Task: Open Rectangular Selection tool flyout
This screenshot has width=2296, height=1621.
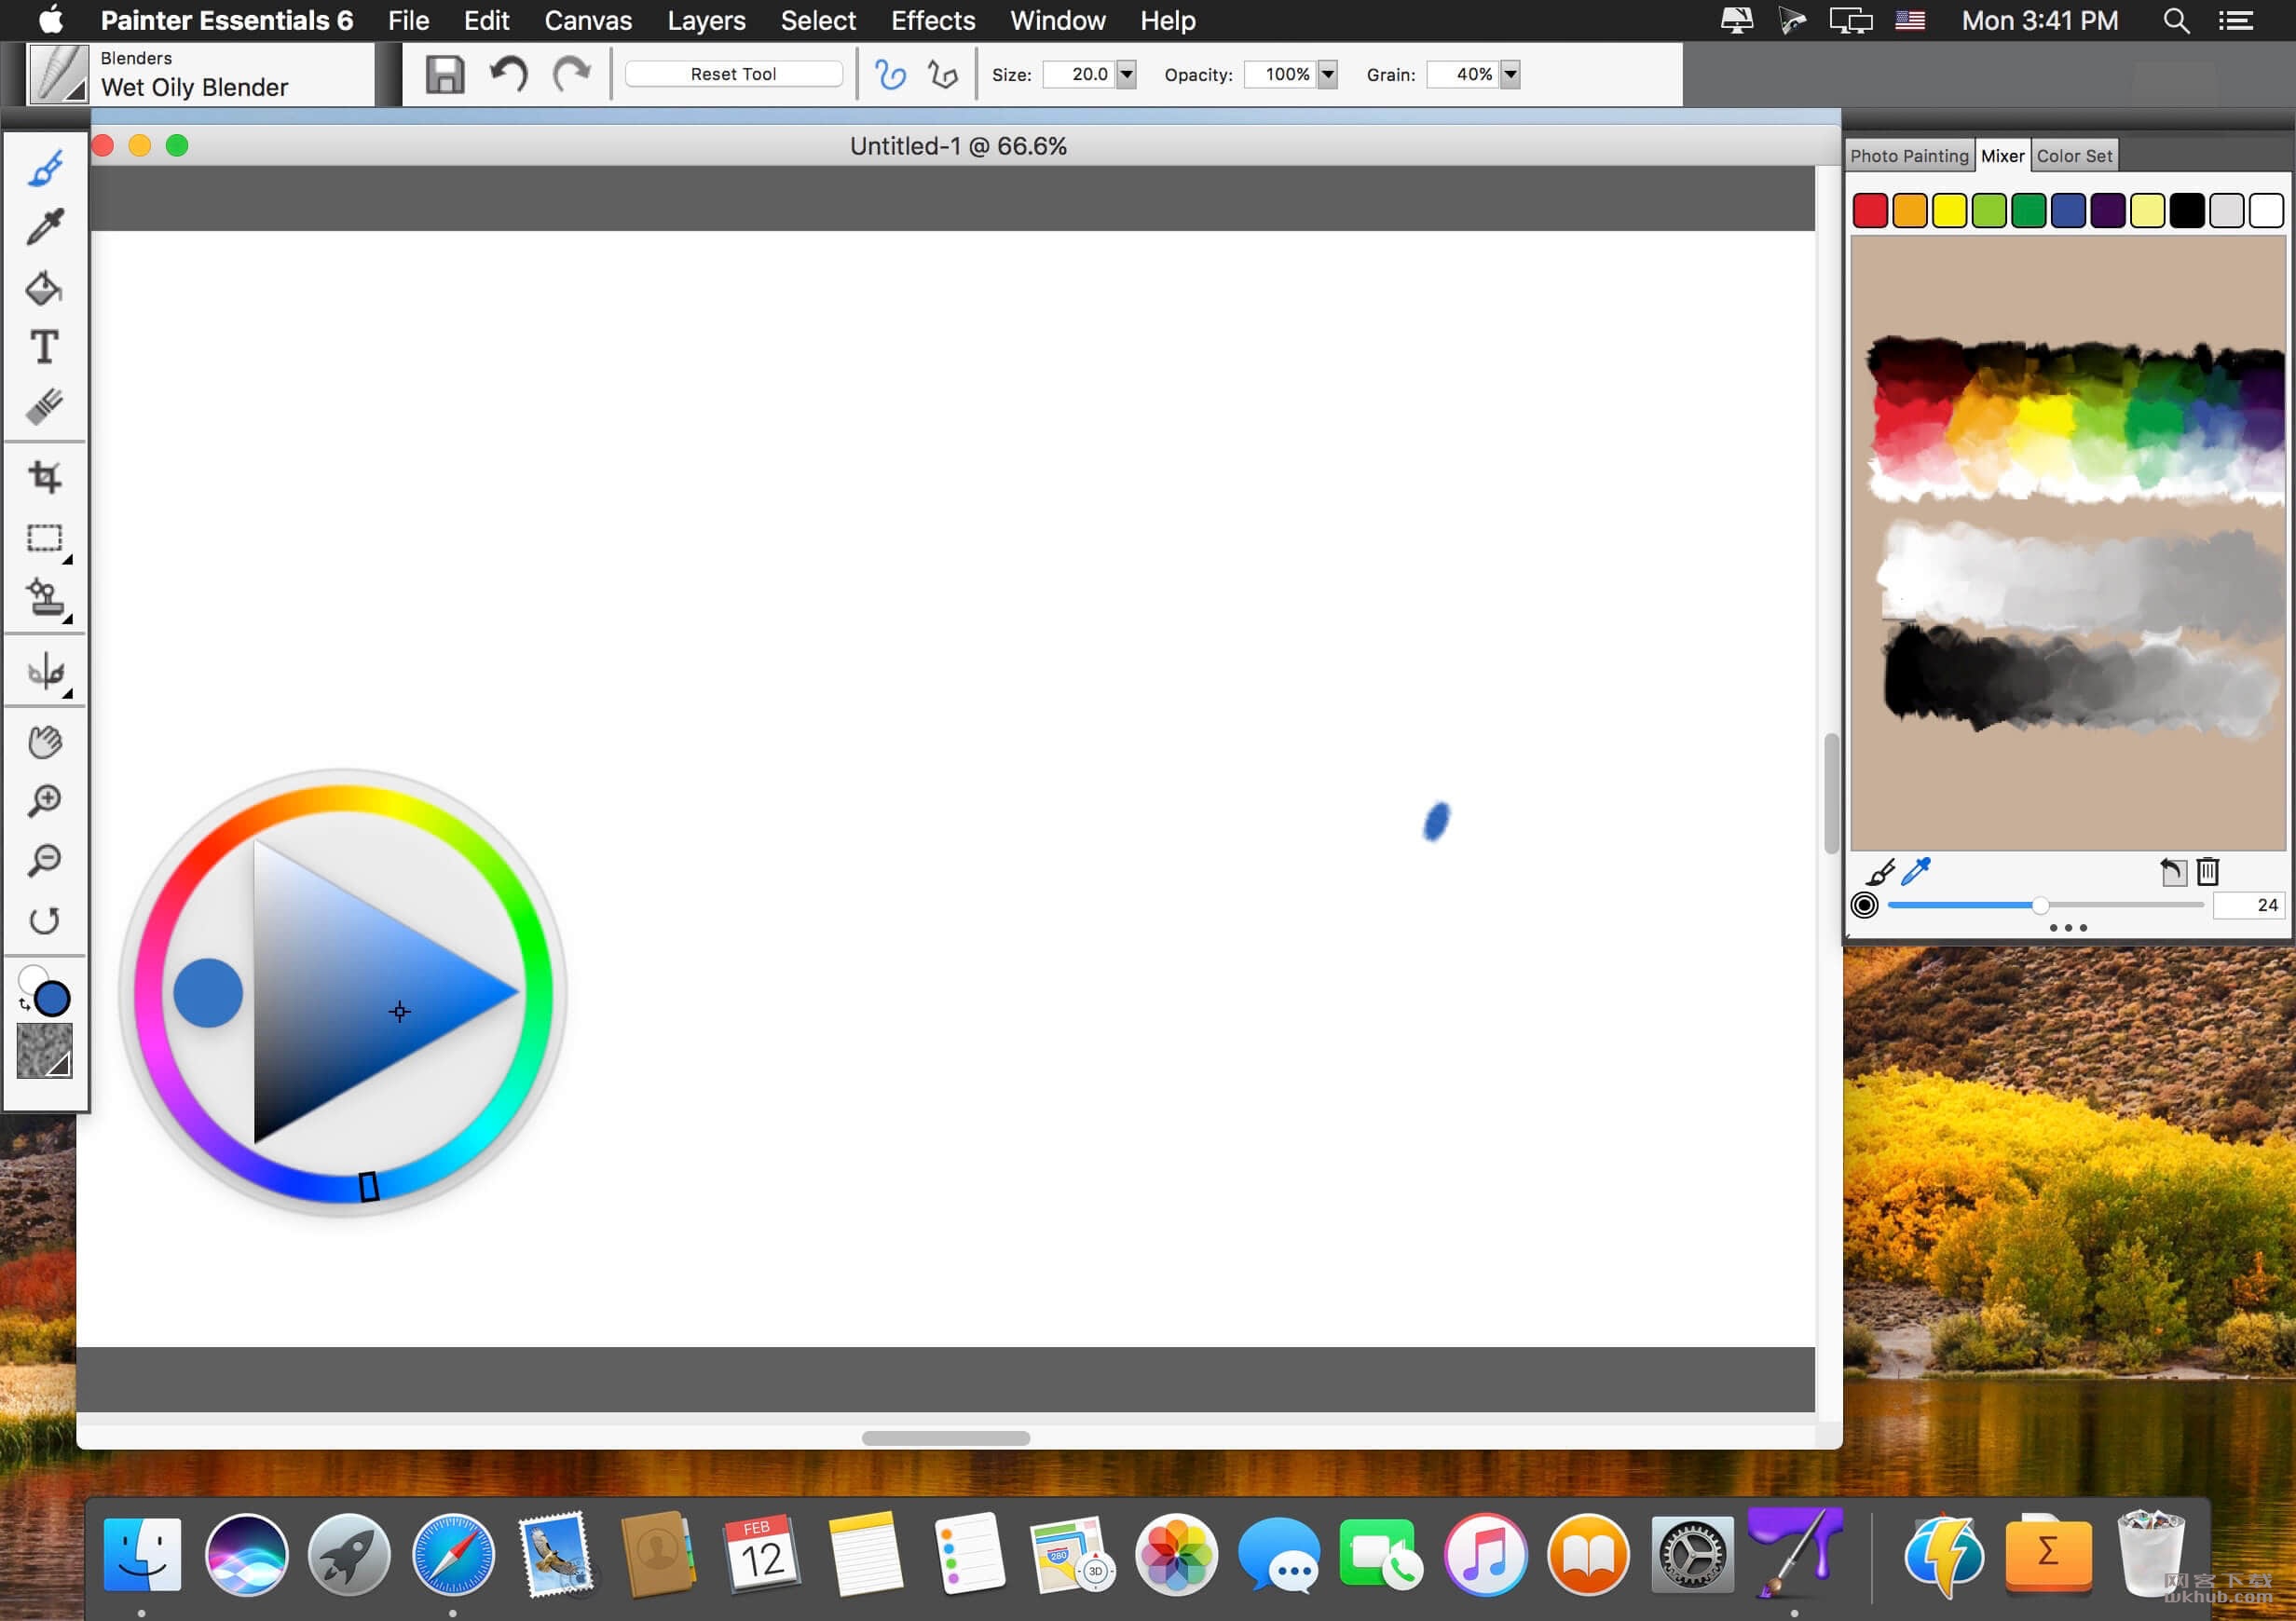Action: 68,560
